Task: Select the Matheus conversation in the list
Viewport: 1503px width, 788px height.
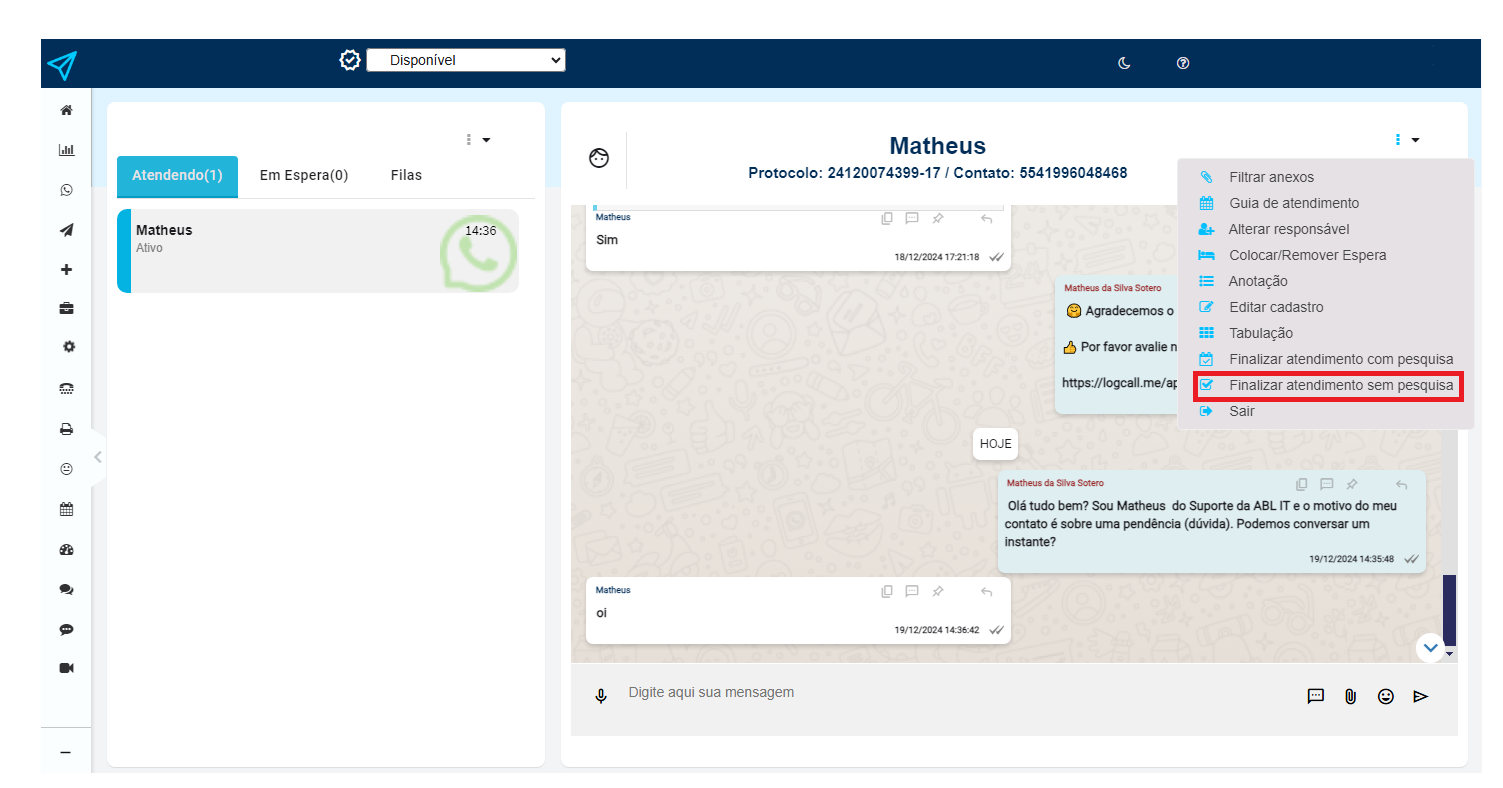Action: 318,251
